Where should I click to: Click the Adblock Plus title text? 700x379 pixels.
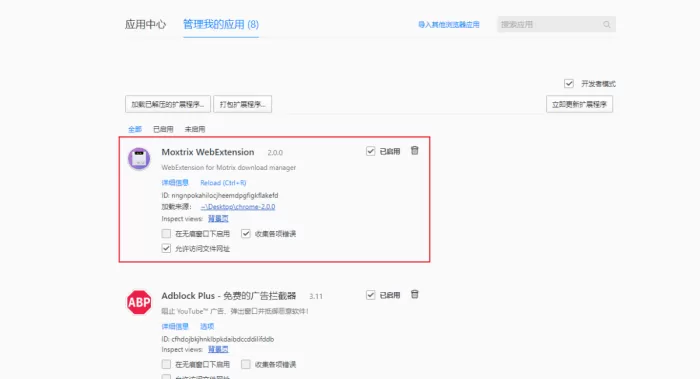(229, 296)
